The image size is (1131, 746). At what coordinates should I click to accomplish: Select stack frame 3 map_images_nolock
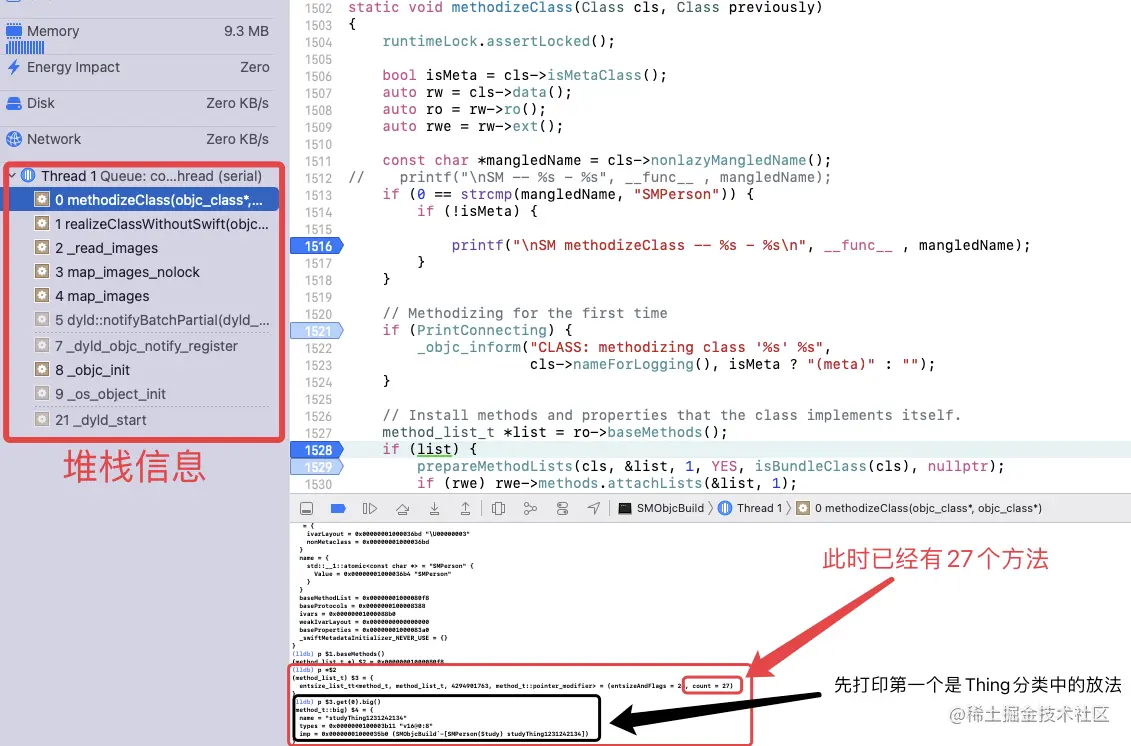coord(144,272)
